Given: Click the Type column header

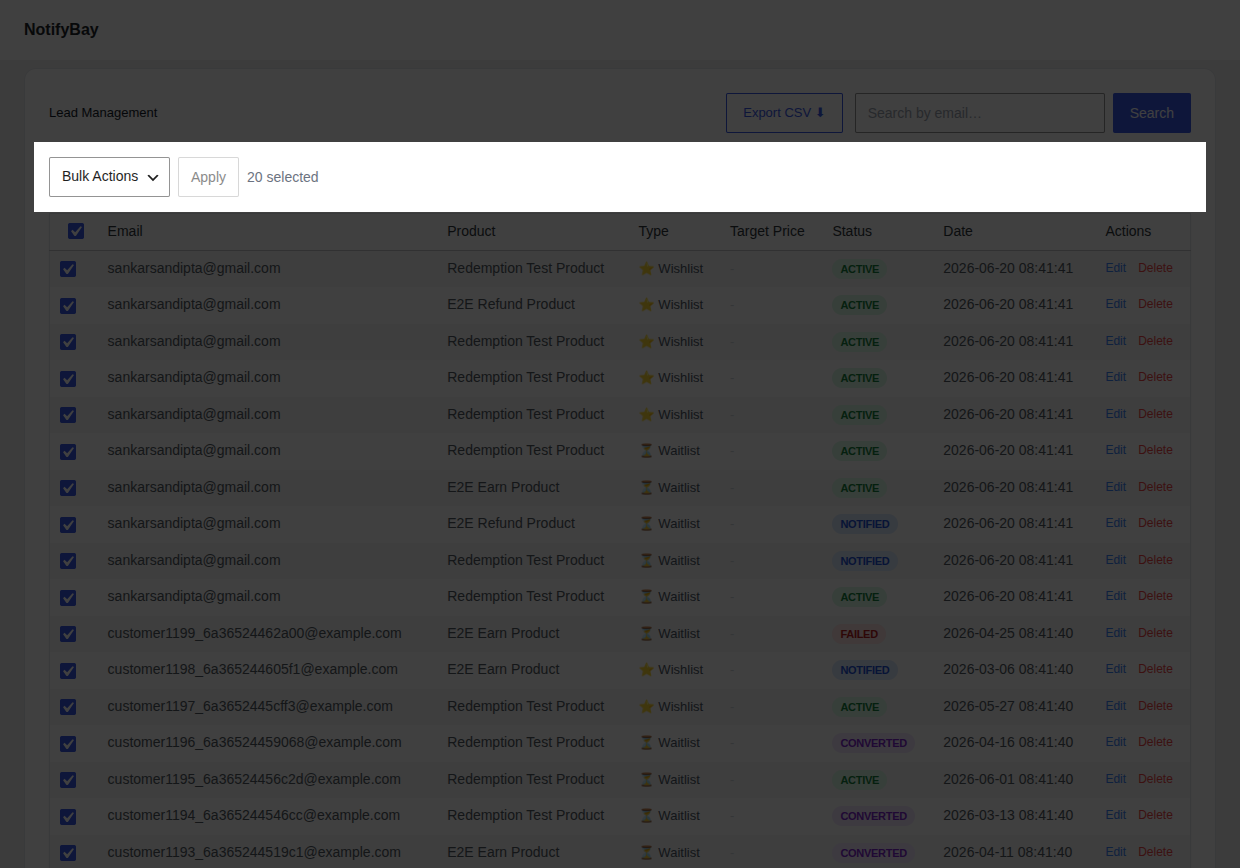Looking at the screenshot, I should pos(653,231).
